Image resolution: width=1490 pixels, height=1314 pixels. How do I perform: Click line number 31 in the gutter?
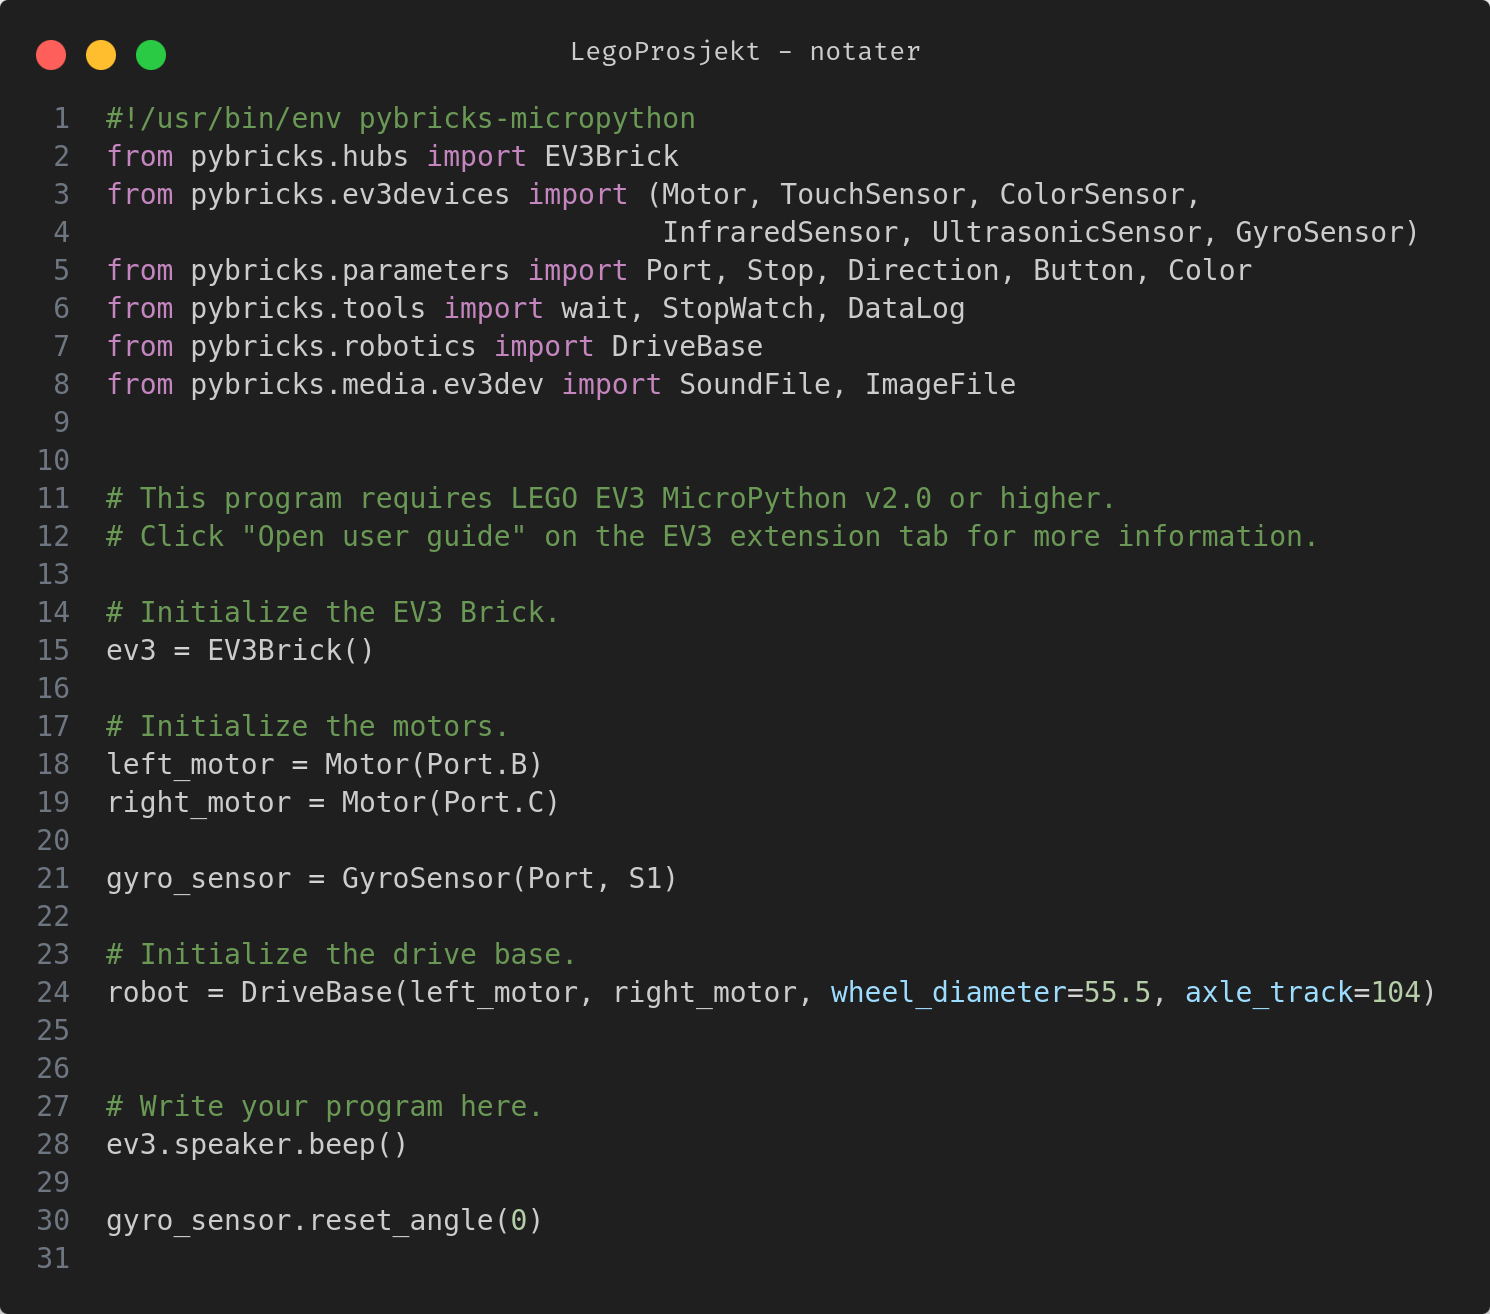[53, 1259]
